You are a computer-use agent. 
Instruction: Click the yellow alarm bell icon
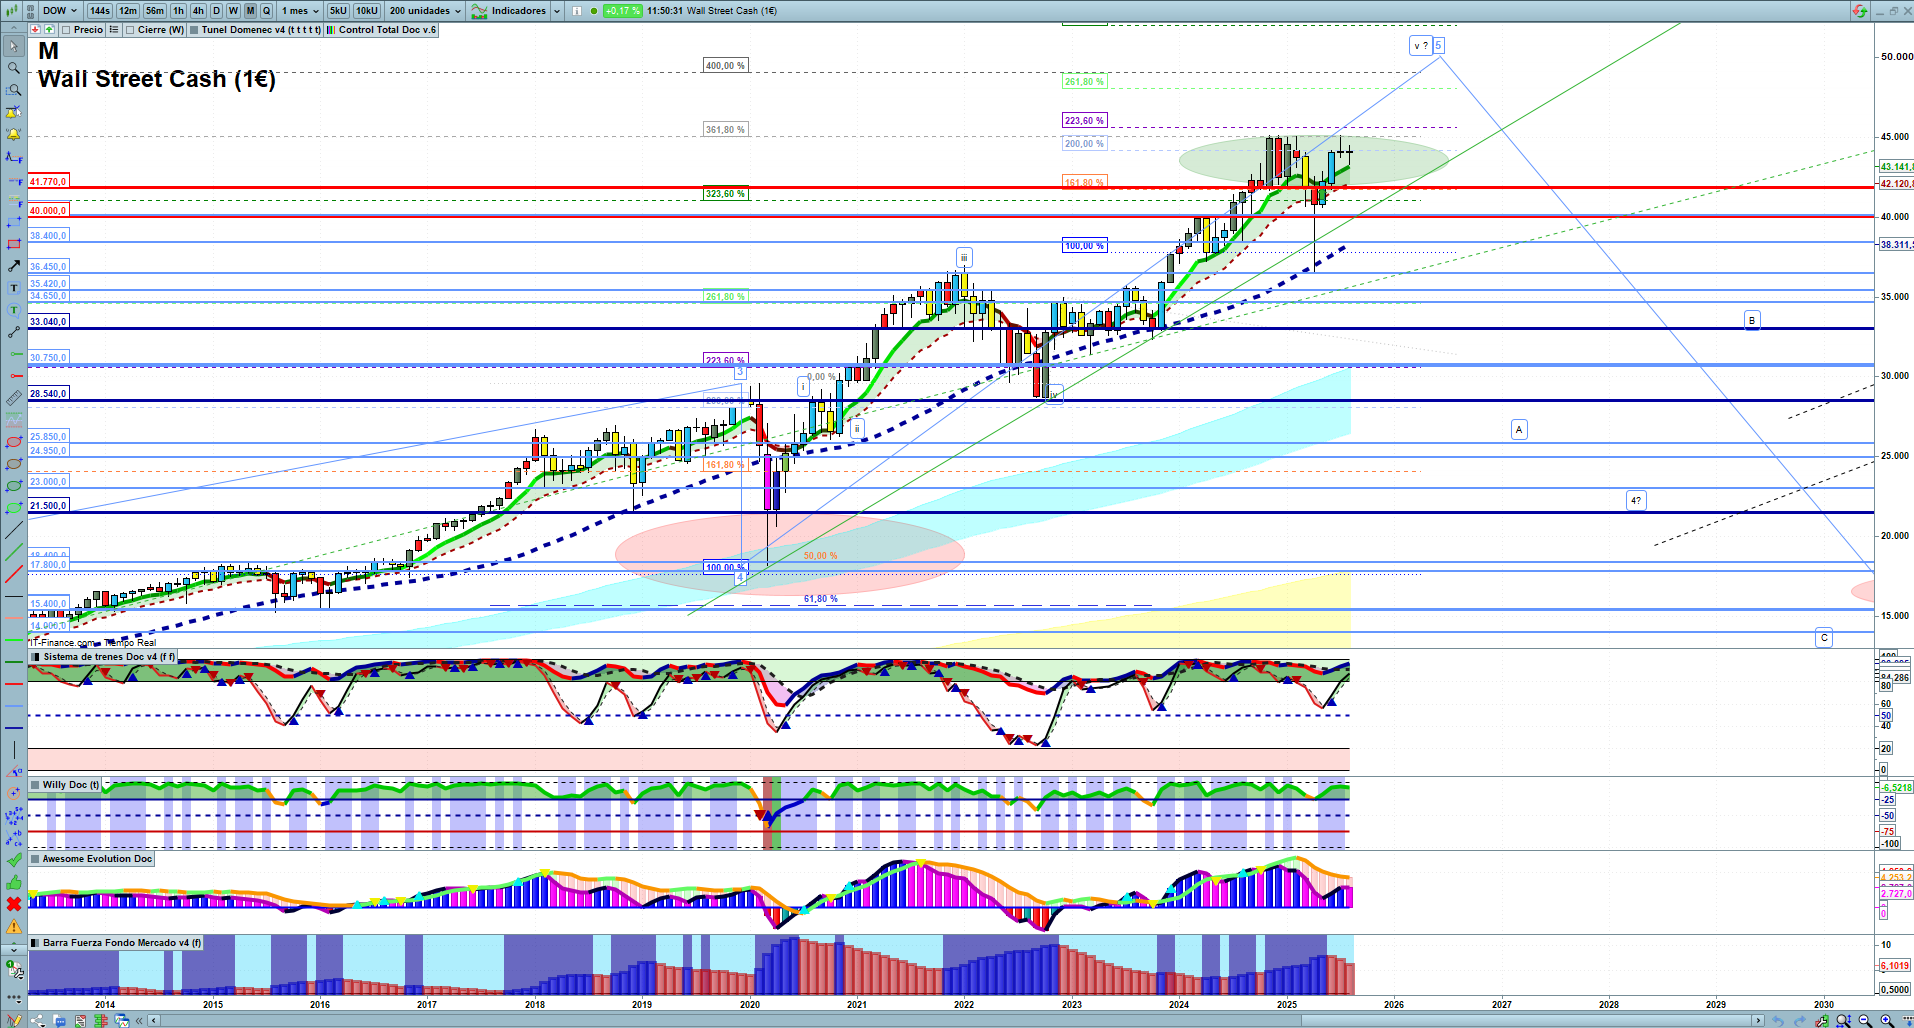pyautogui.click(x=13, y=134)
